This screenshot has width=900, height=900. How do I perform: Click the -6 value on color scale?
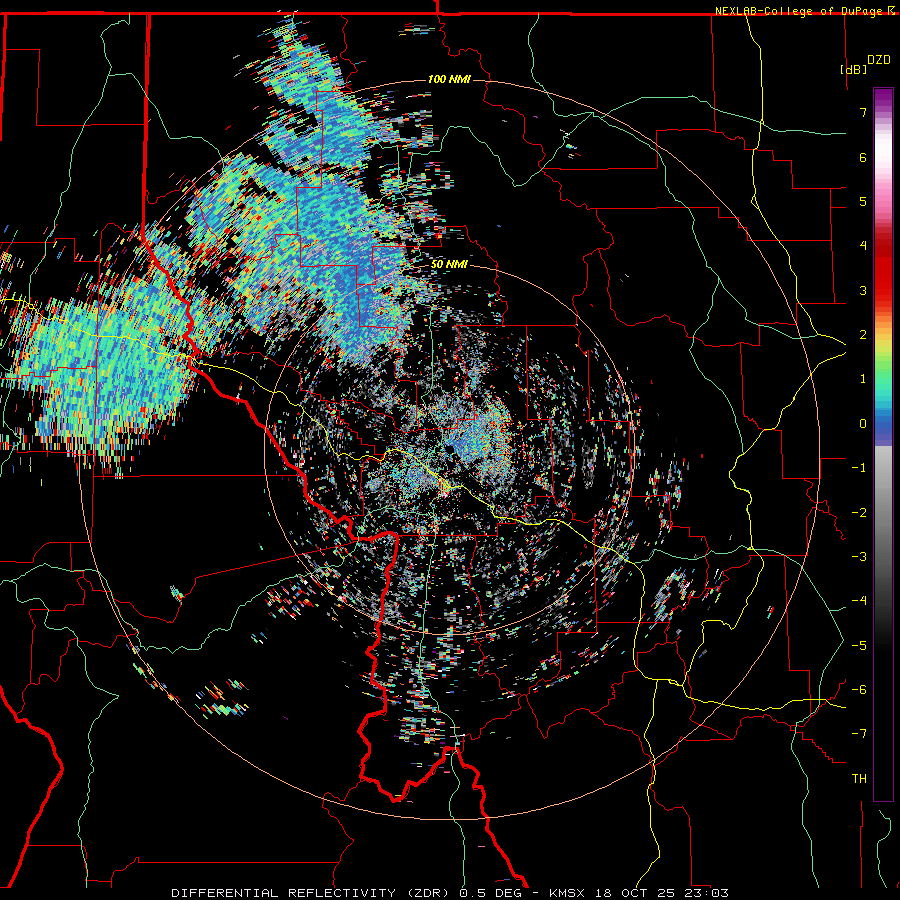point(859,690)
